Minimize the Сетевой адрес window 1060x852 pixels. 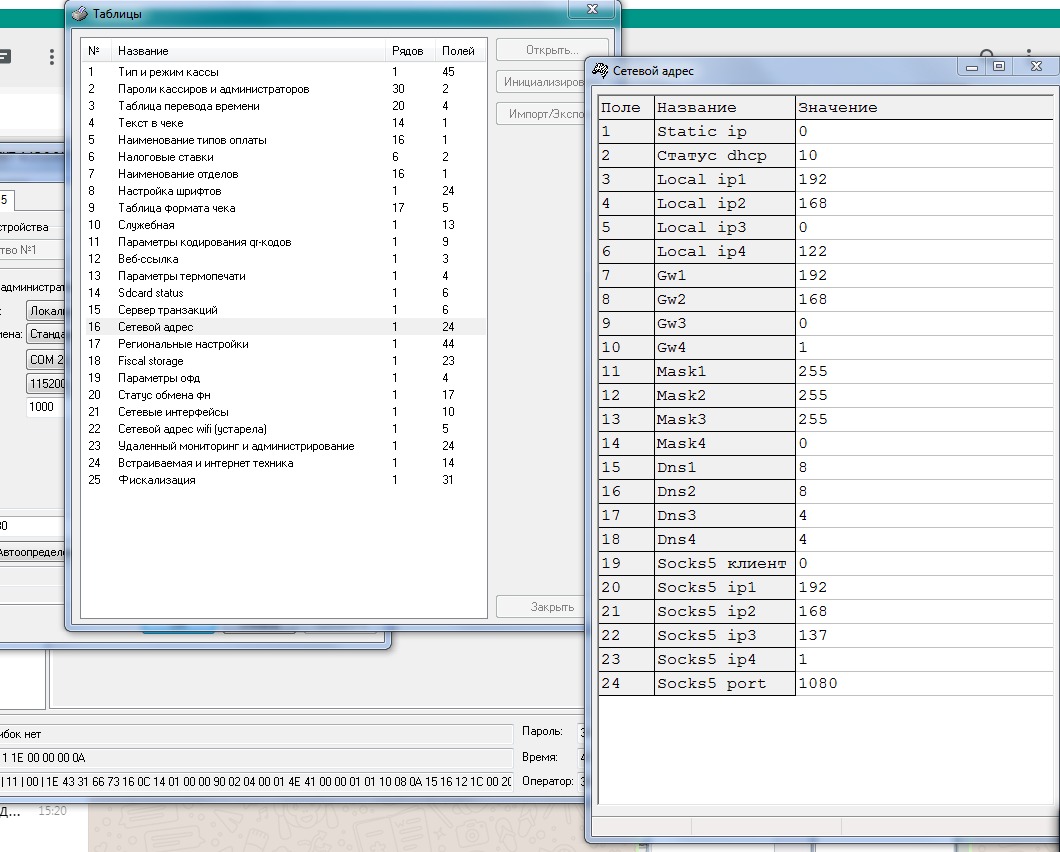pyautogui.click(x=972, y=66)
